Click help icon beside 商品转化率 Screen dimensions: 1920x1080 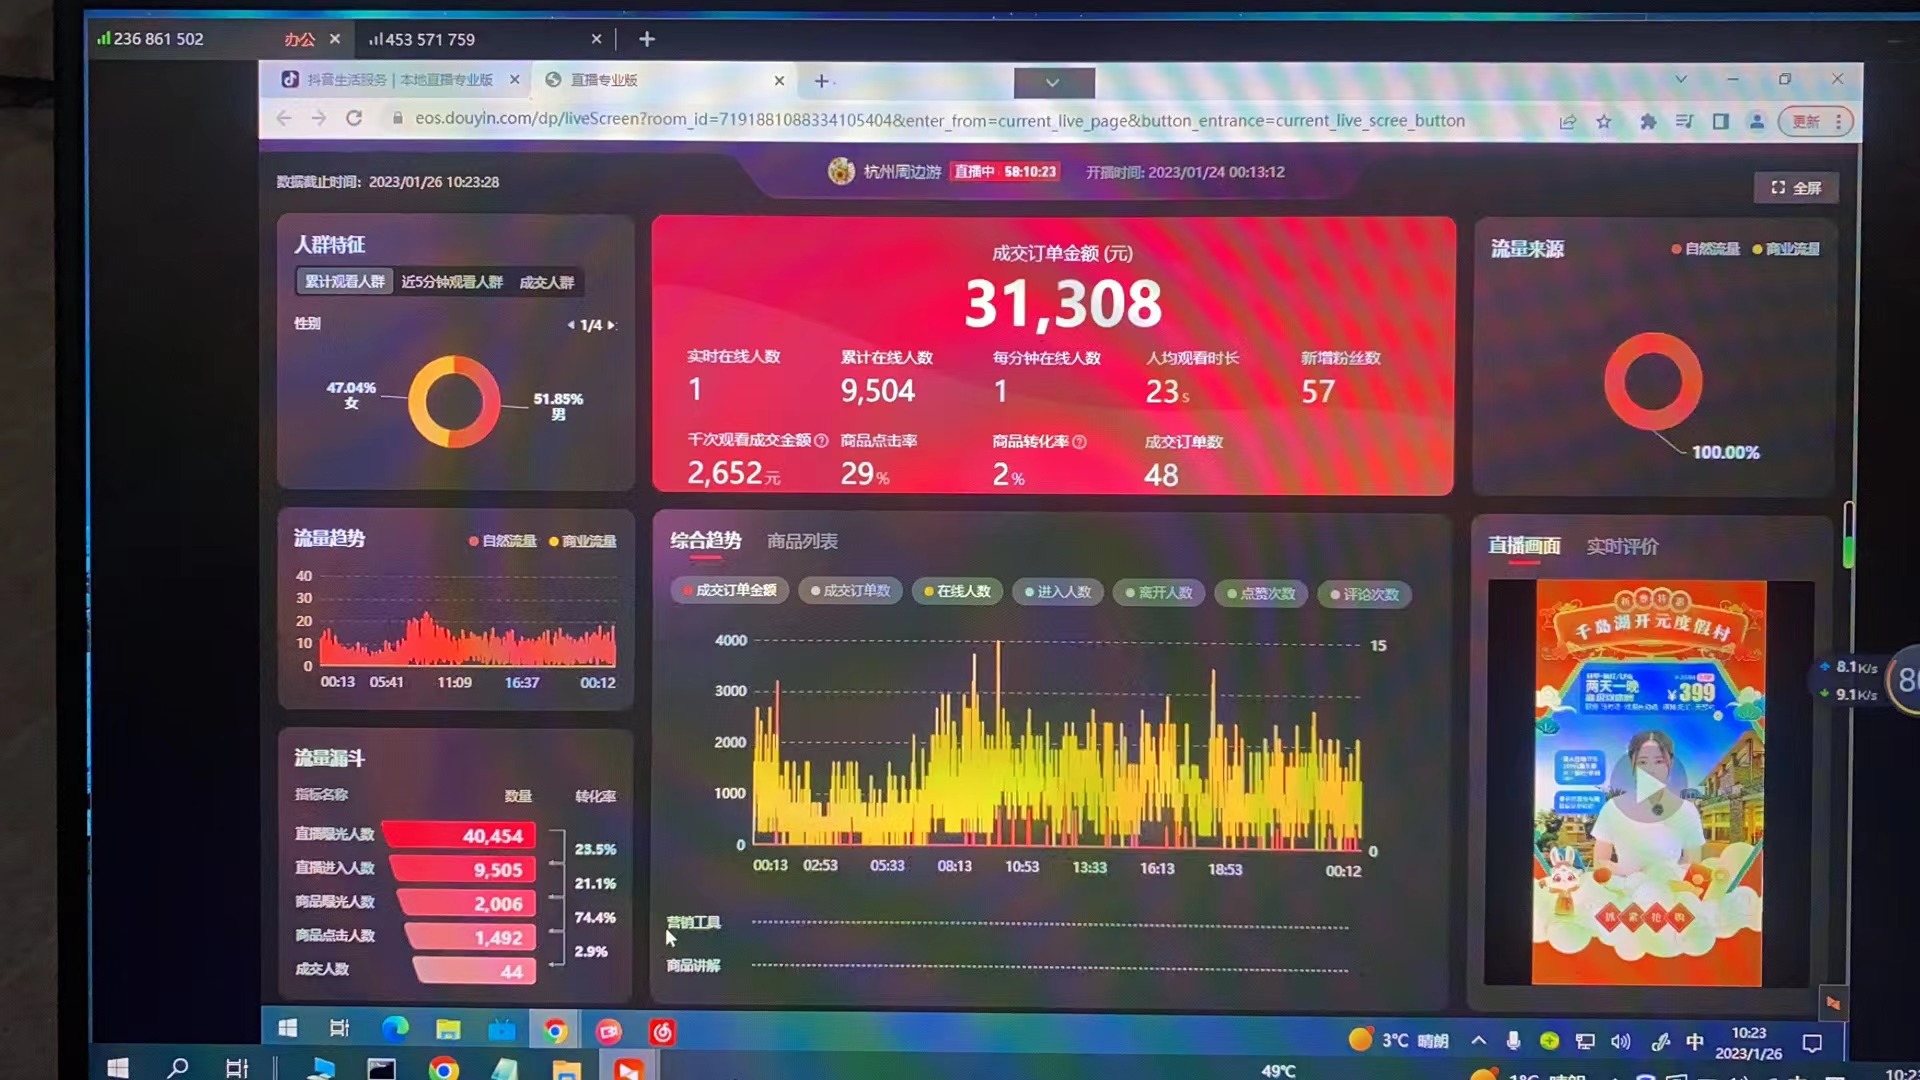pyautogui.click(x=1080, y=442)
